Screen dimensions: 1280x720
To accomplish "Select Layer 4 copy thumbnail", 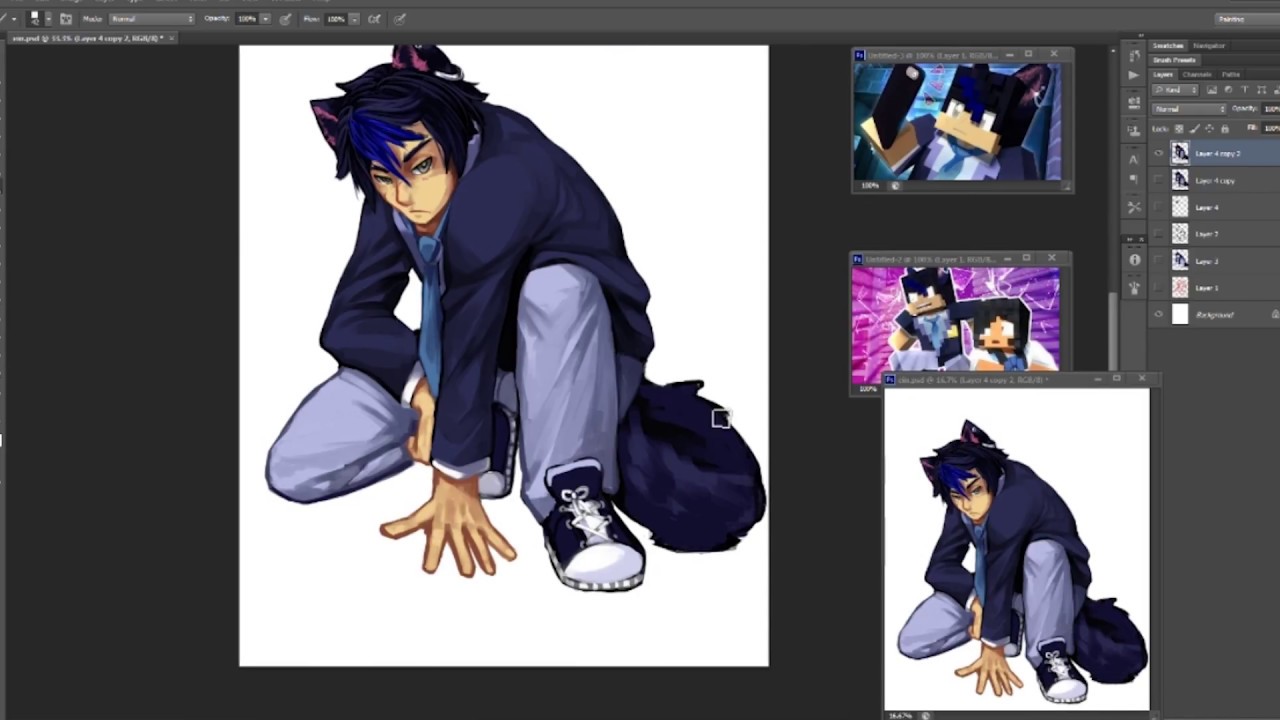I will (x=1180, y=180).
